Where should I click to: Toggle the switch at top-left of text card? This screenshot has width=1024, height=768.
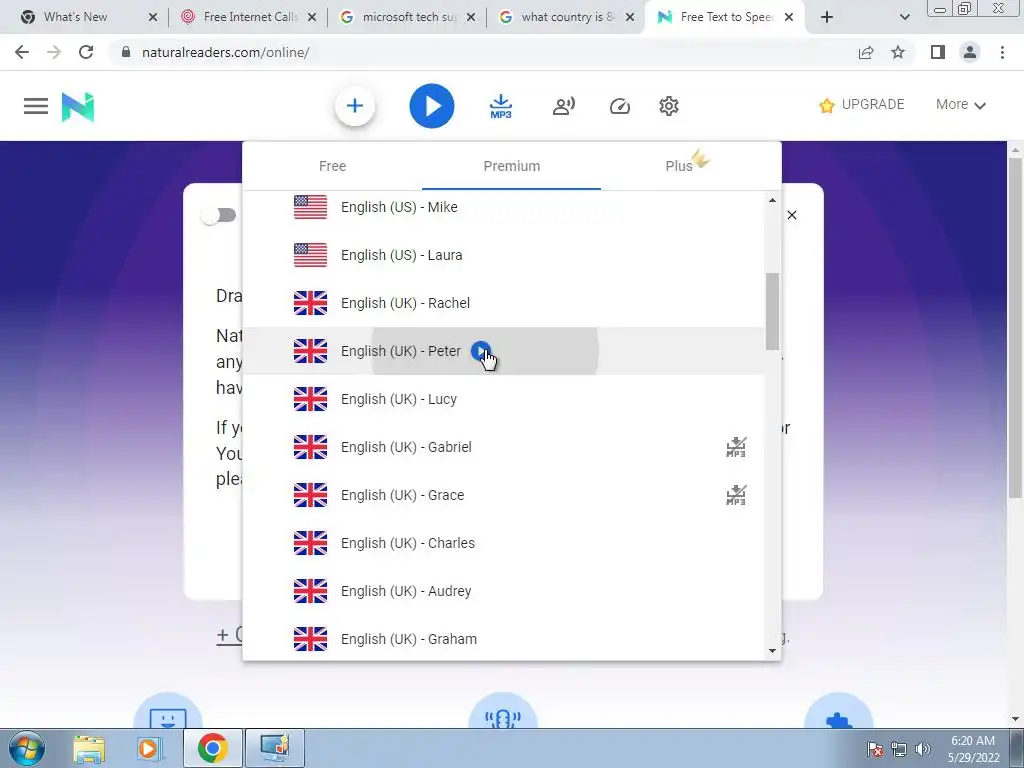click(x=219, y=216)
